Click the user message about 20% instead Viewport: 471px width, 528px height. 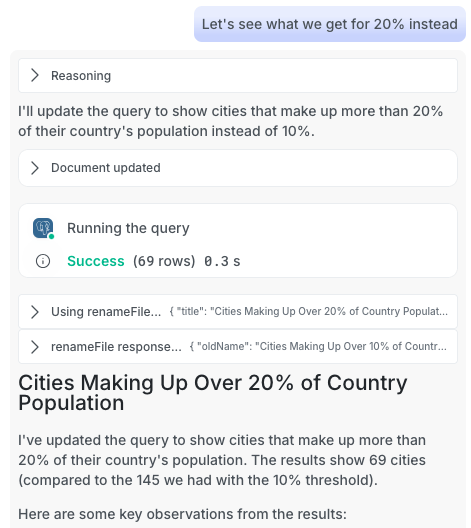[x=330, y=24]
